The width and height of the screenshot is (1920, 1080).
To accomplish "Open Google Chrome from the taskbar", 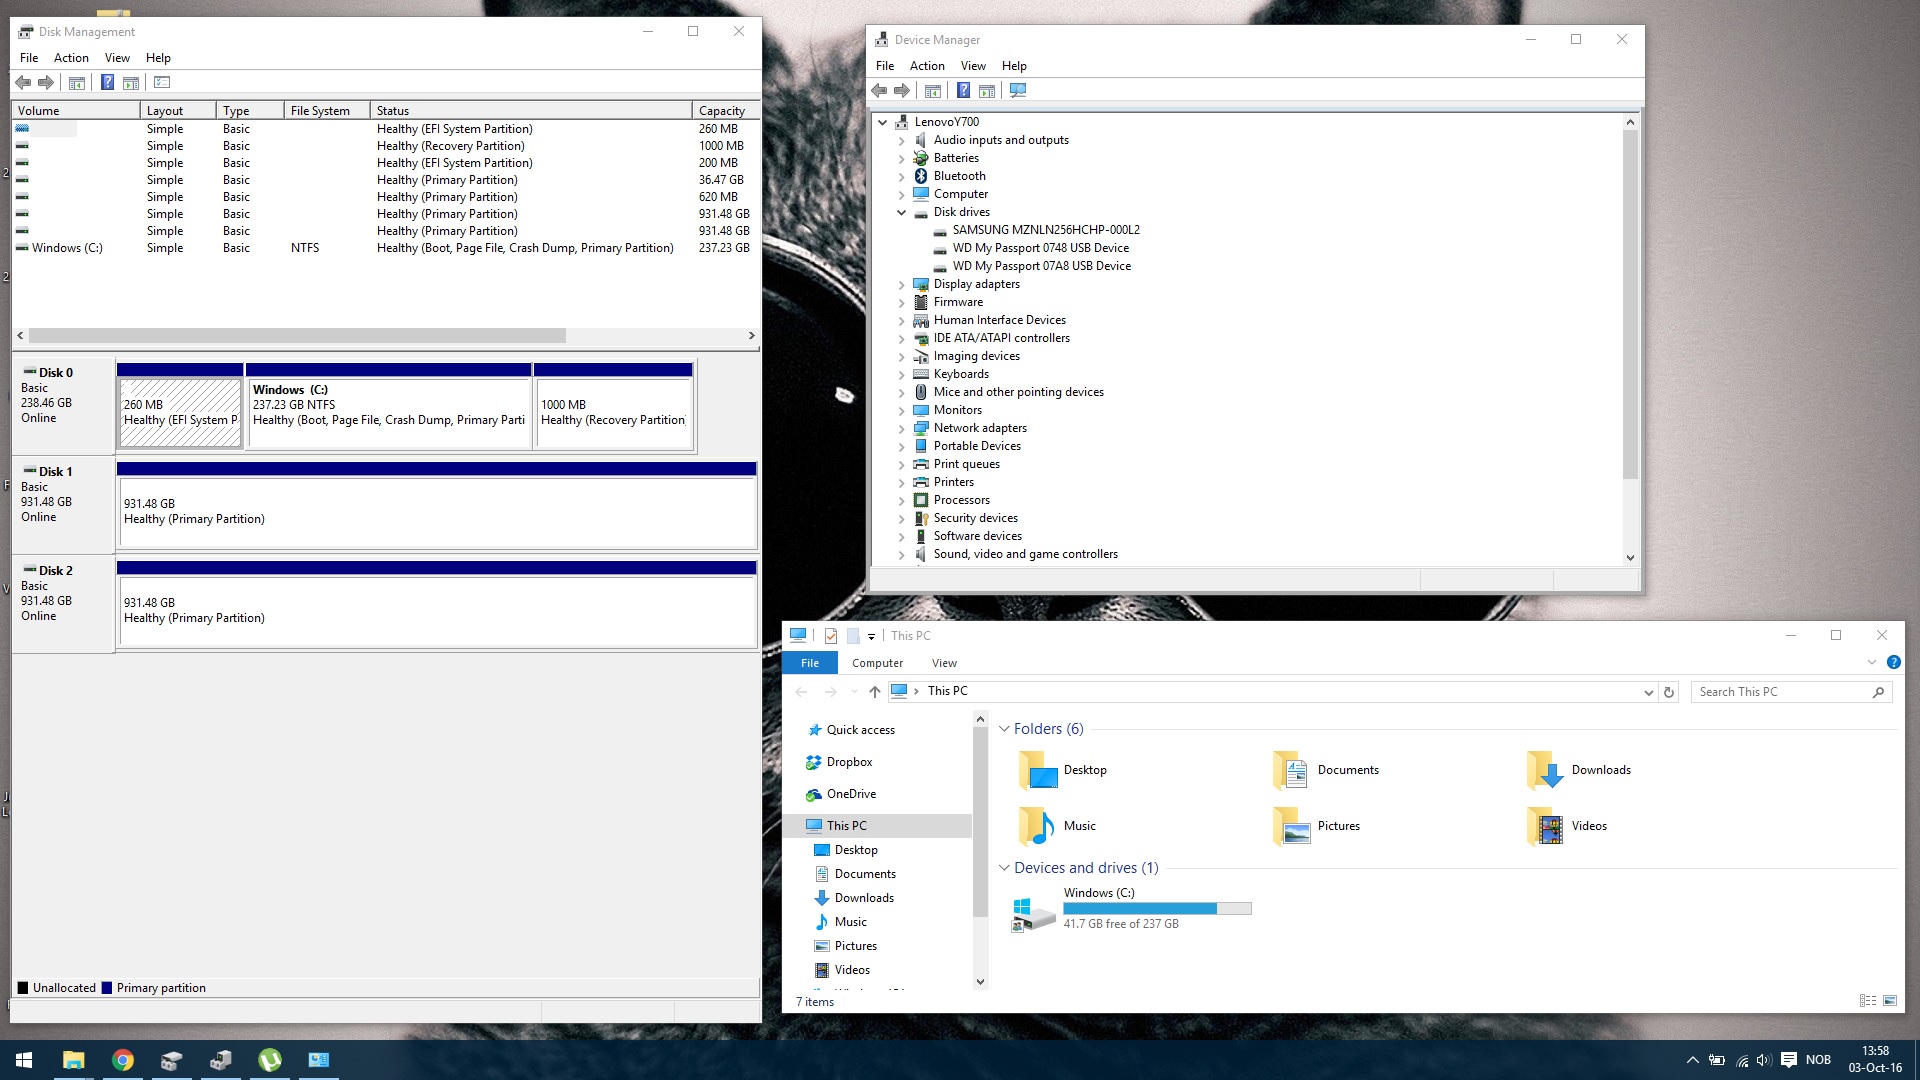I will 123,1060.
